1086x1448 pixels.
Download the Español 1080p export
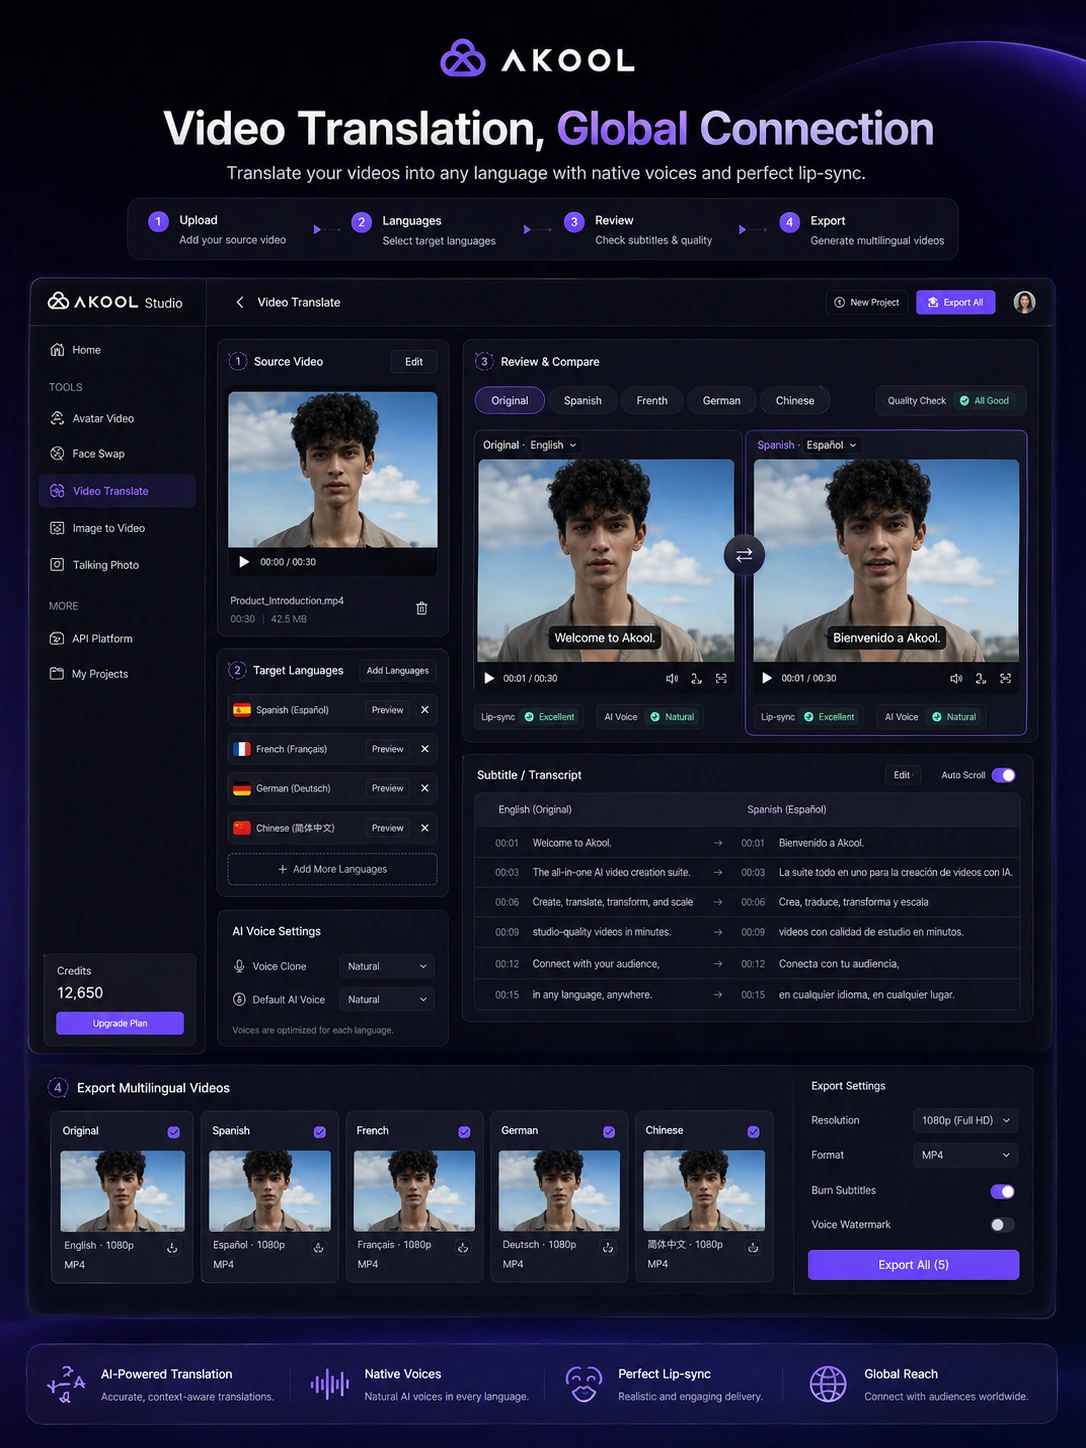(319, 1248)
